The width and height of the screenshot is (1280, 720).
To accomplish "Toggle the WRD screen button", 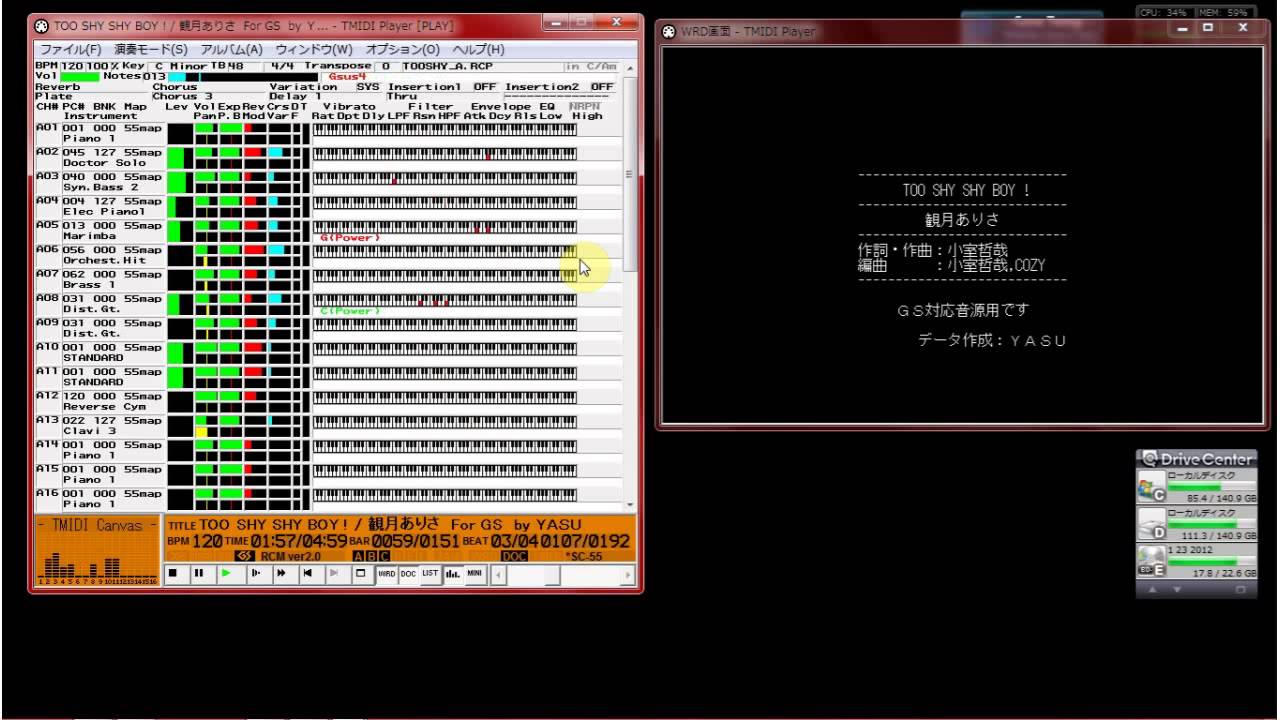I will tap(387, 573).
